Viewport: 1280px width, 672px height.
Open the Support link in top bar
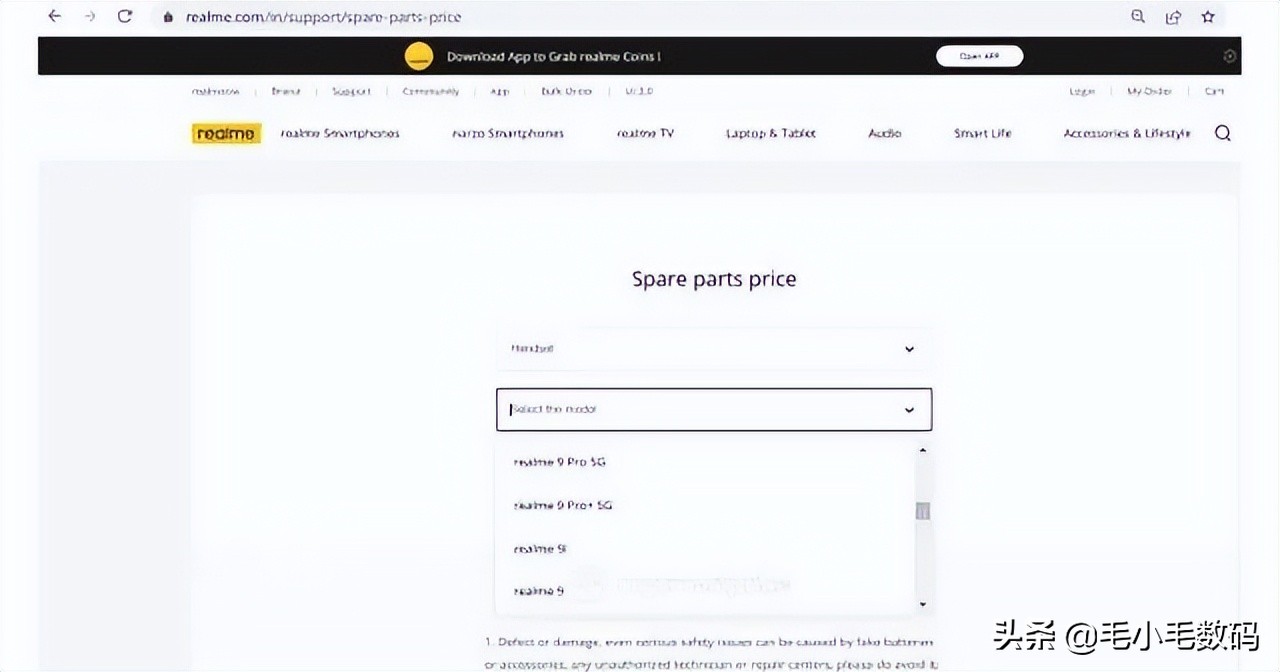tap(351, 91)
